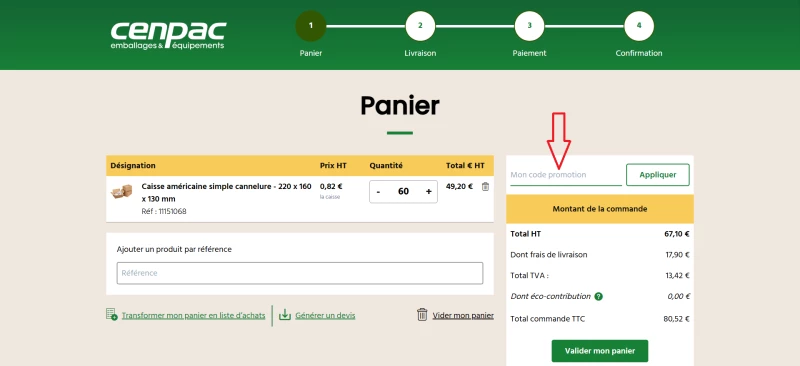
Task: Click the Total HT amount 67,10 €
Action: [677, 234]
